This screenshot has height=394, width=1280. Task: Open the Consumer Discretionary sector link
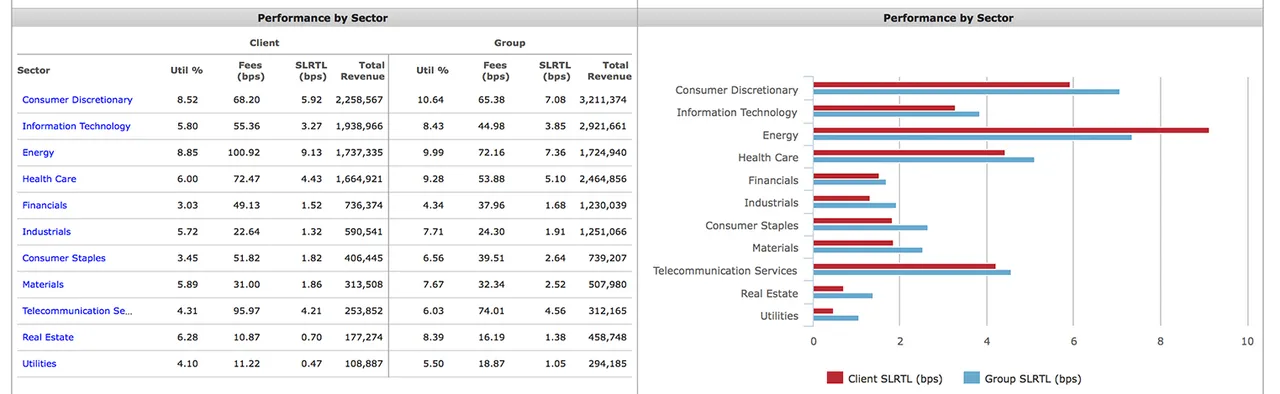pos(77,100)
